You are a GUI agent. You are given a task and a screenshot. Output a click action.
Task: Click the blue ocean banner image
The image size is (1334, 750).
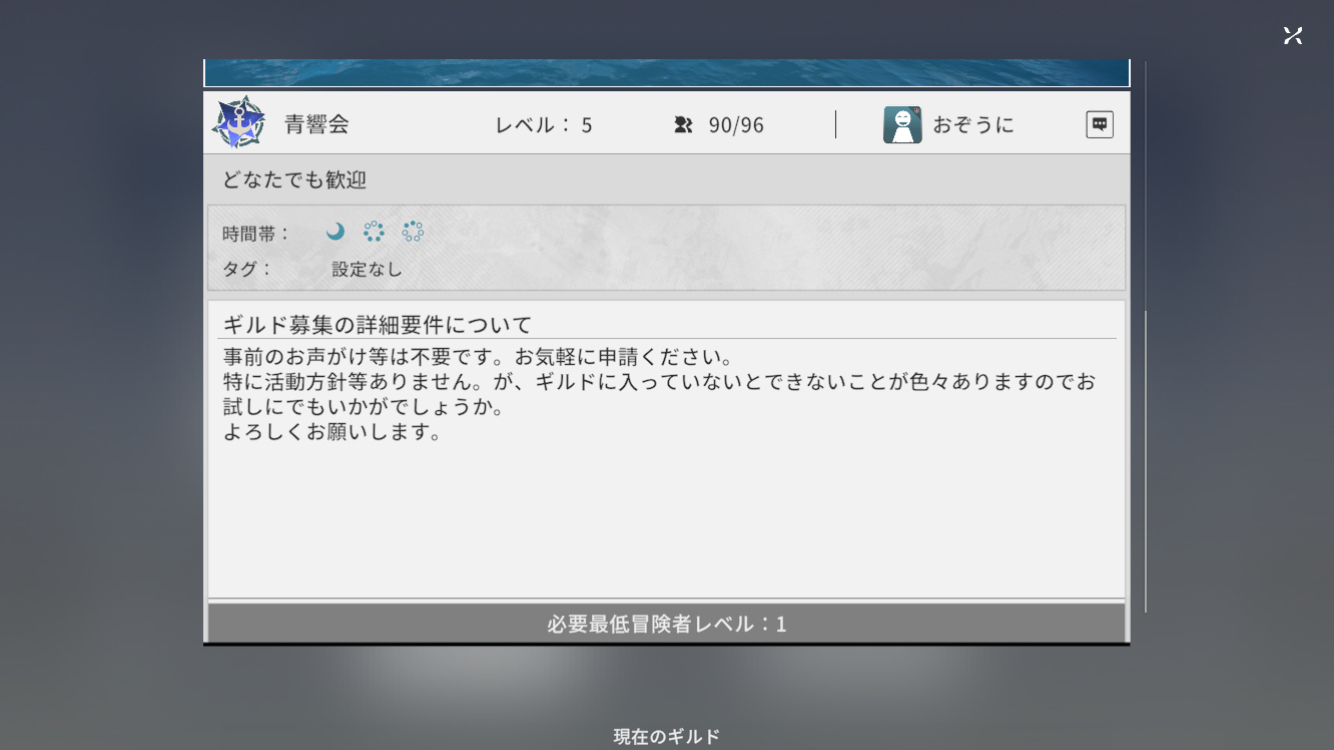666,72
